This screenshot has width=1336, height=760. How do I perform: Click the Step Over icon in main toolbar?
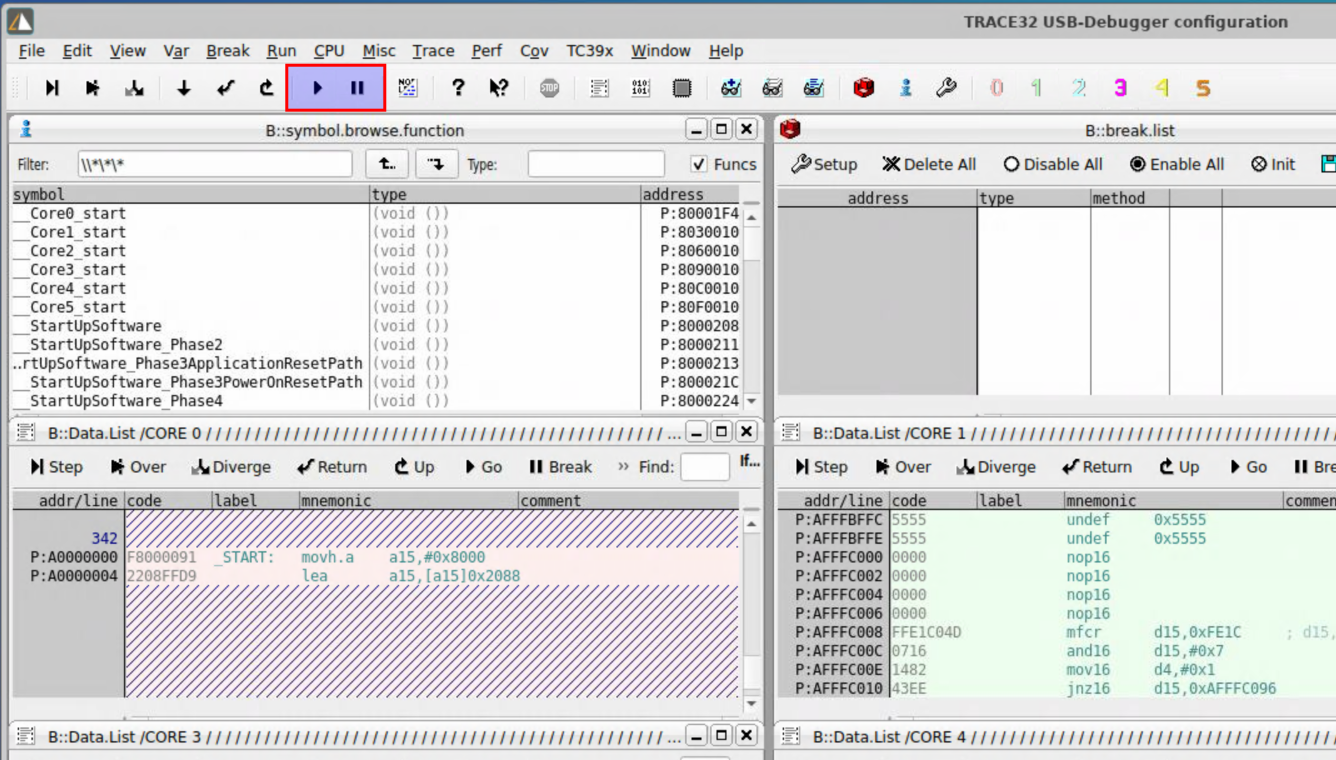(93, 88)
